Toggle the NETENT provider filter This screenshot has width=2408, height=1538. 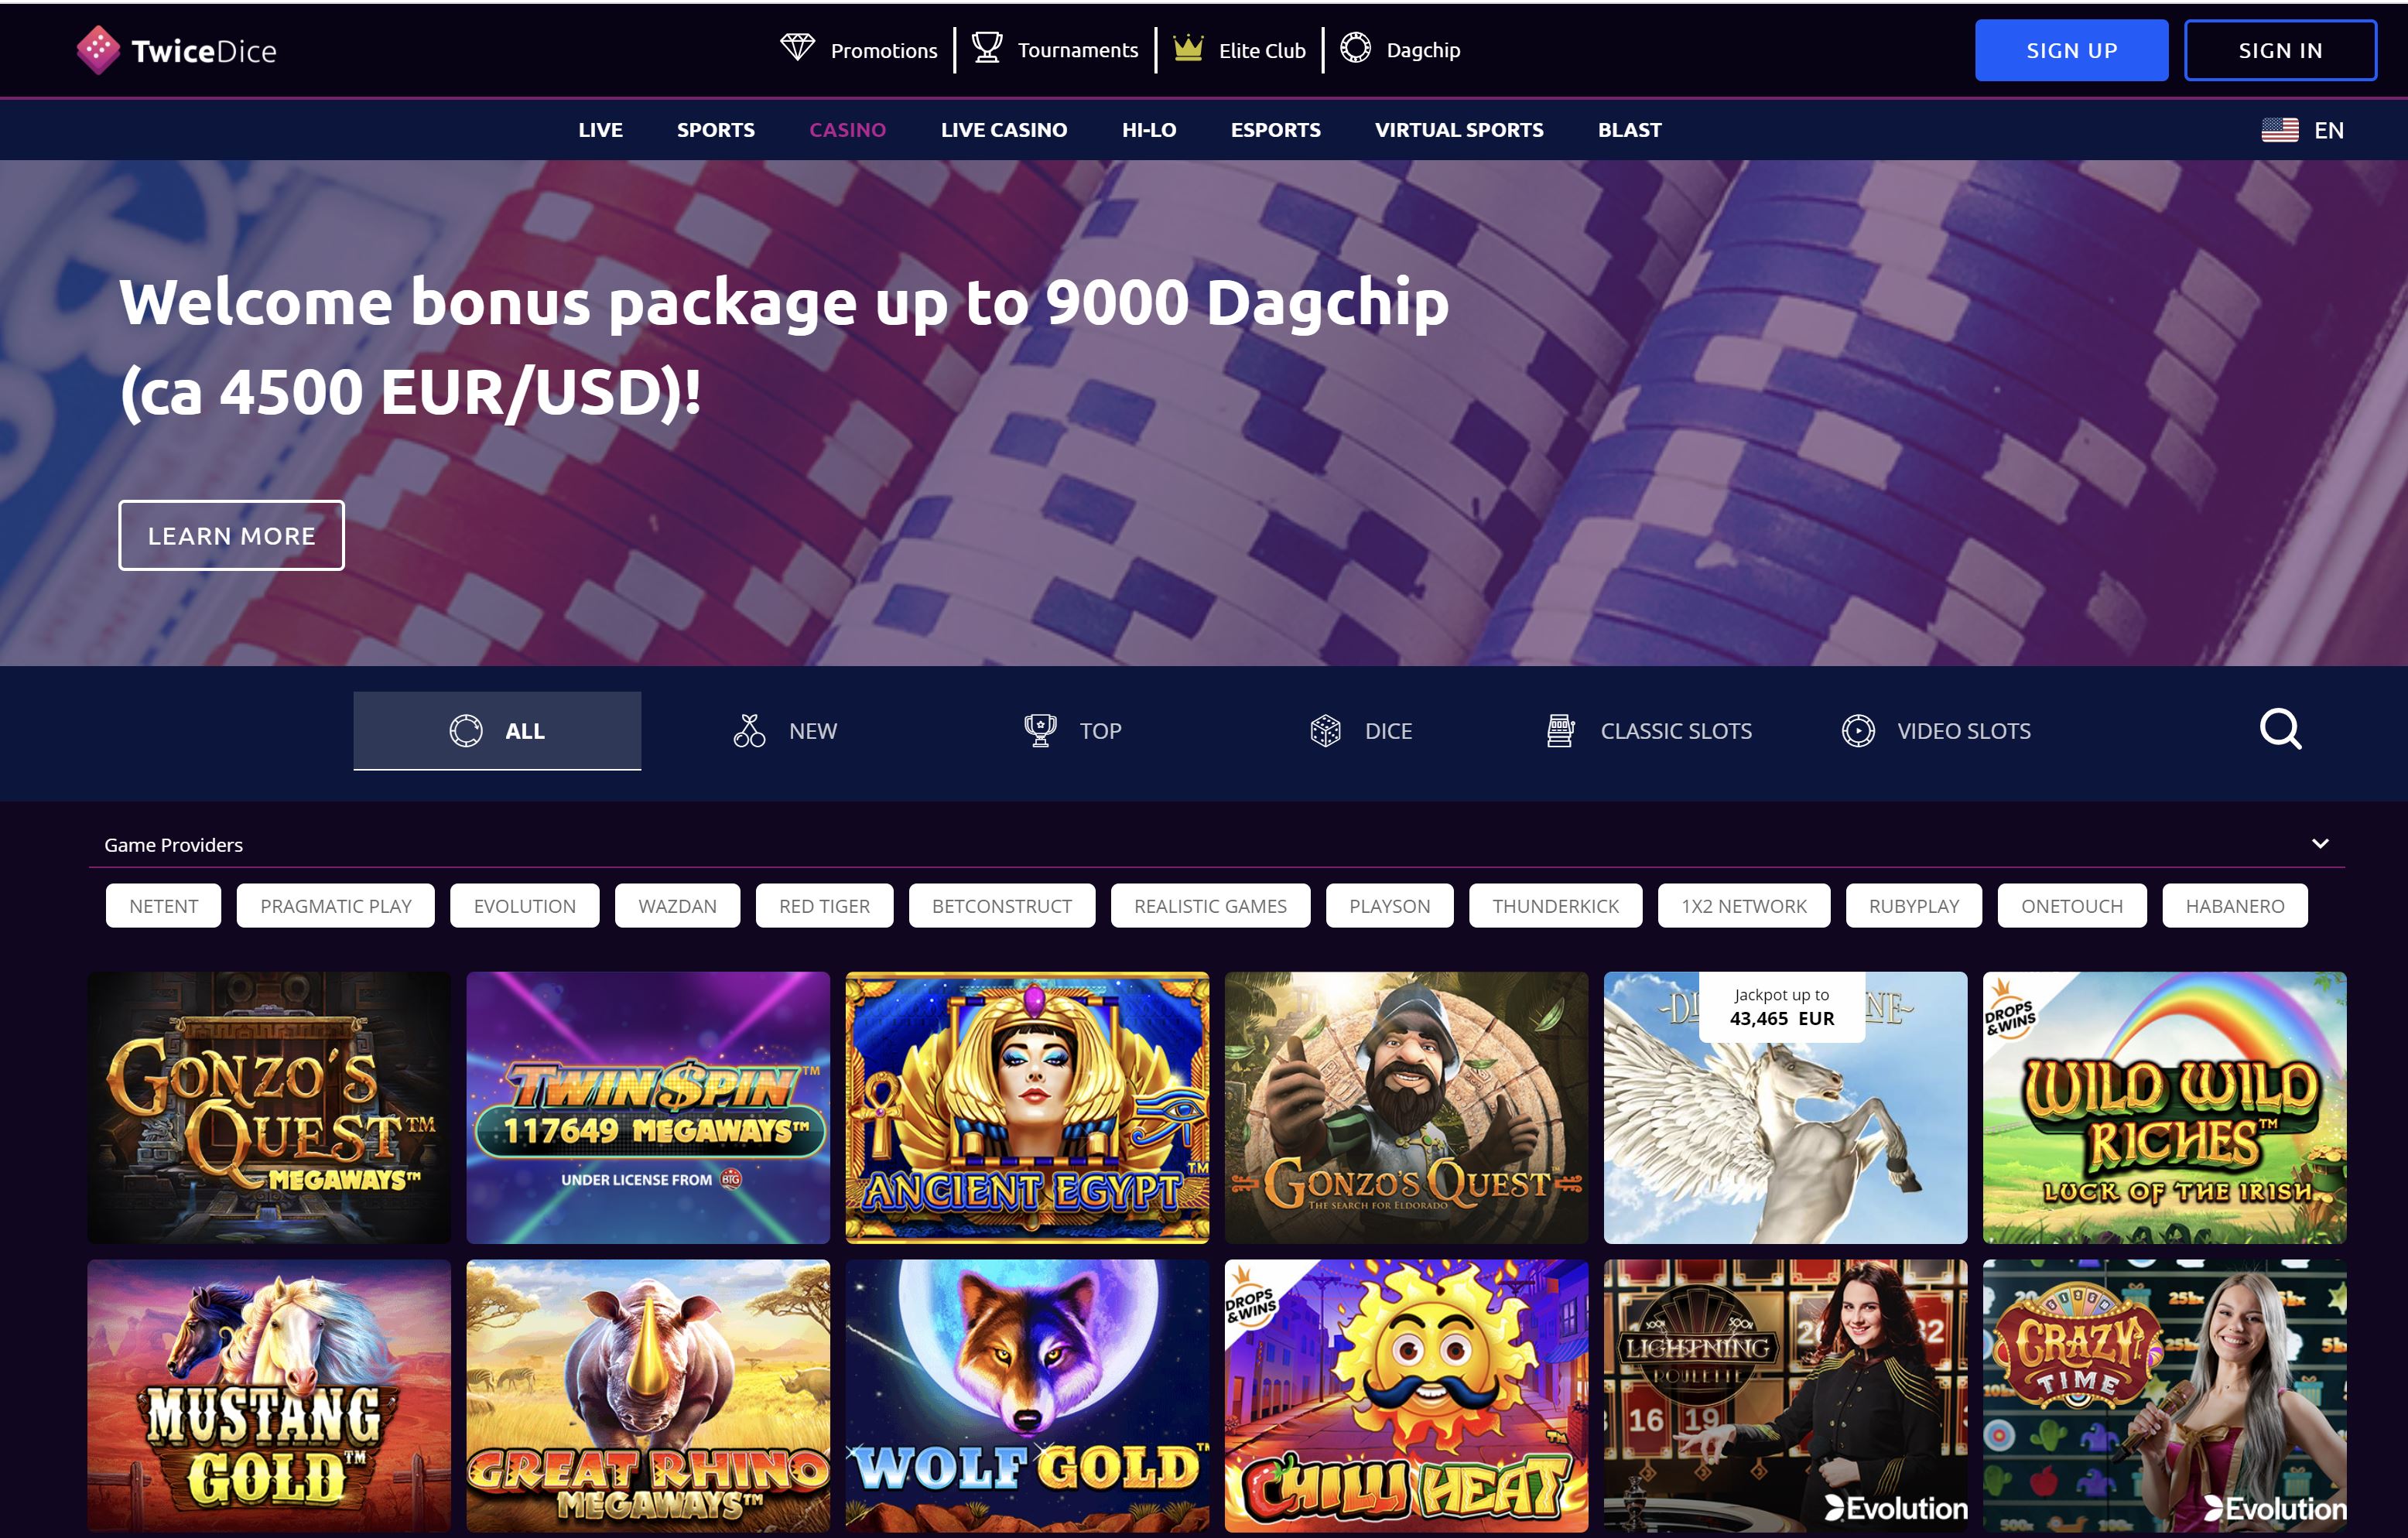coord(164,906)
